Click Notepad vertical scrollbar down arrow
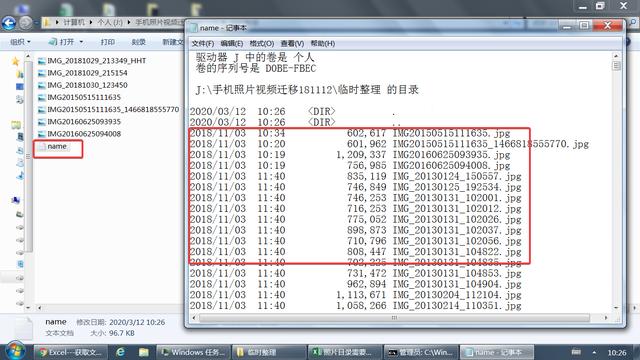Viewport: 640px width, 360px height. (x=616, y=308)
